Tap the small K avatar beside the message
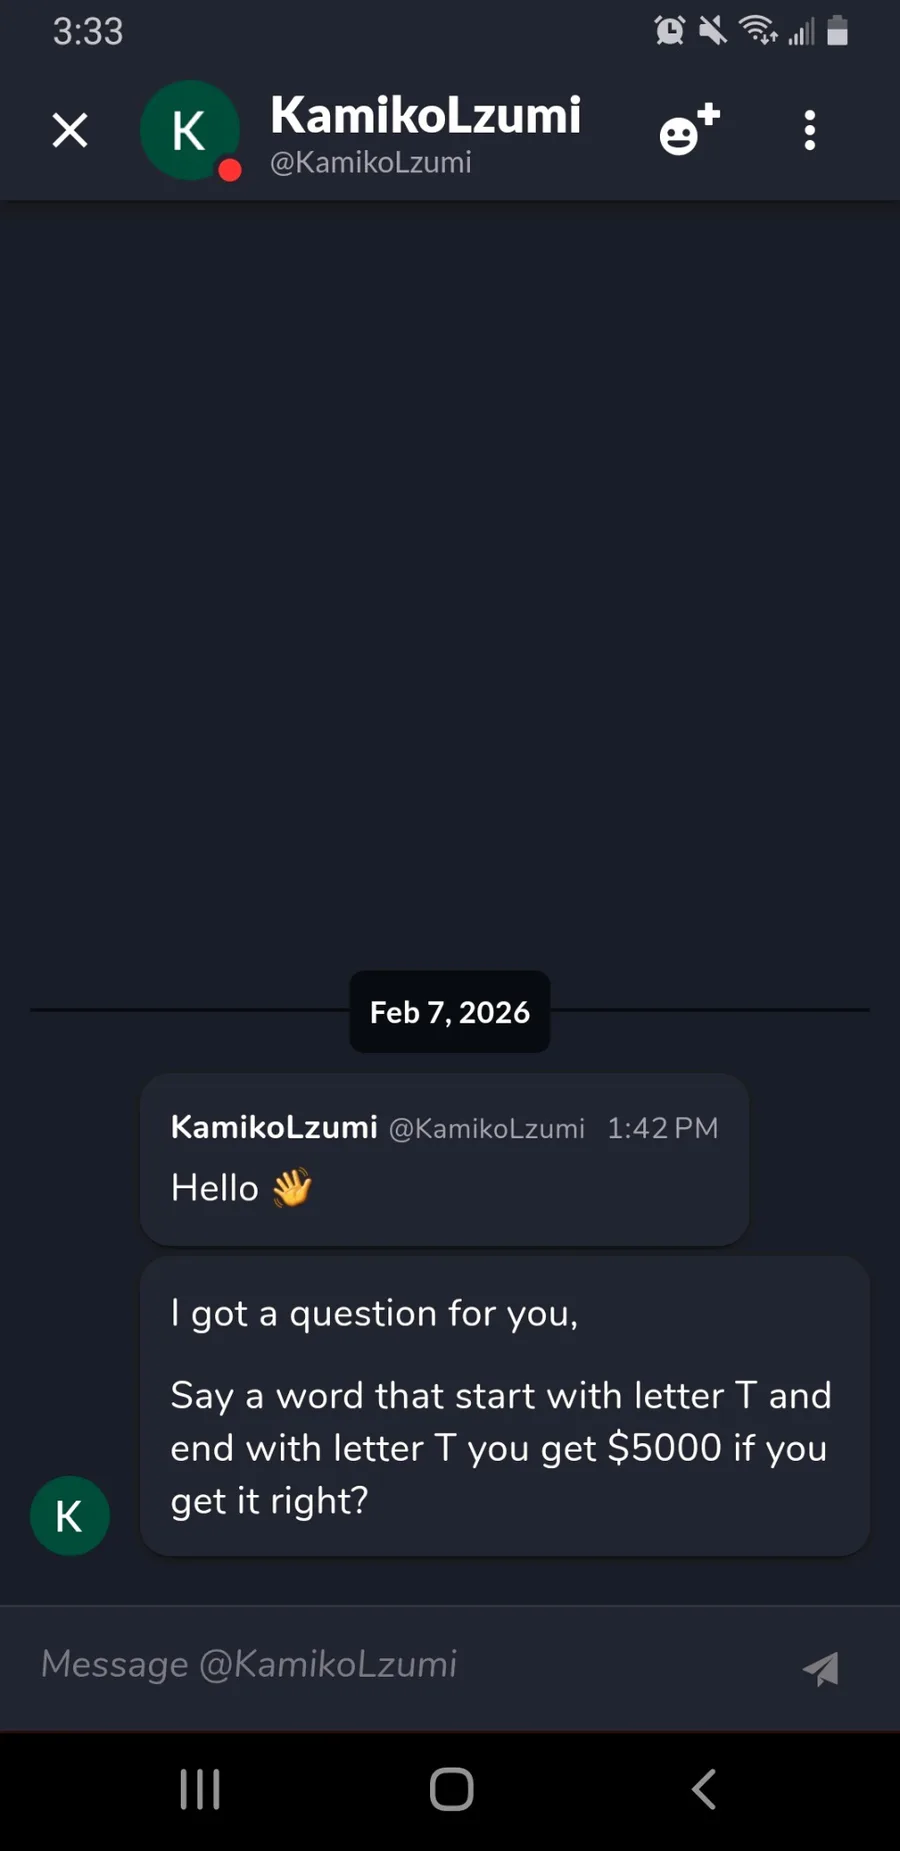Screen dimensions: 900x1851 coord(69,1516)
